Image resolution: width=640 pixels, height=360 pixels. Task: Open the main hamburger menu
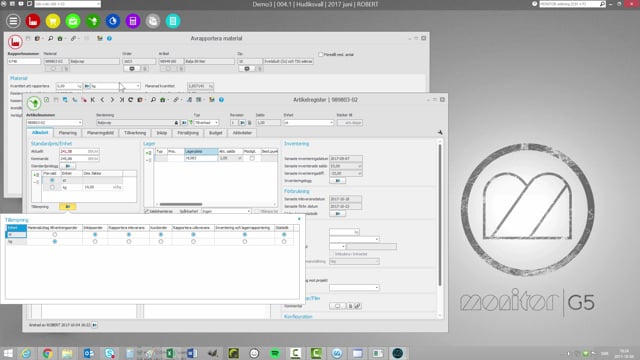coord(13,21)
